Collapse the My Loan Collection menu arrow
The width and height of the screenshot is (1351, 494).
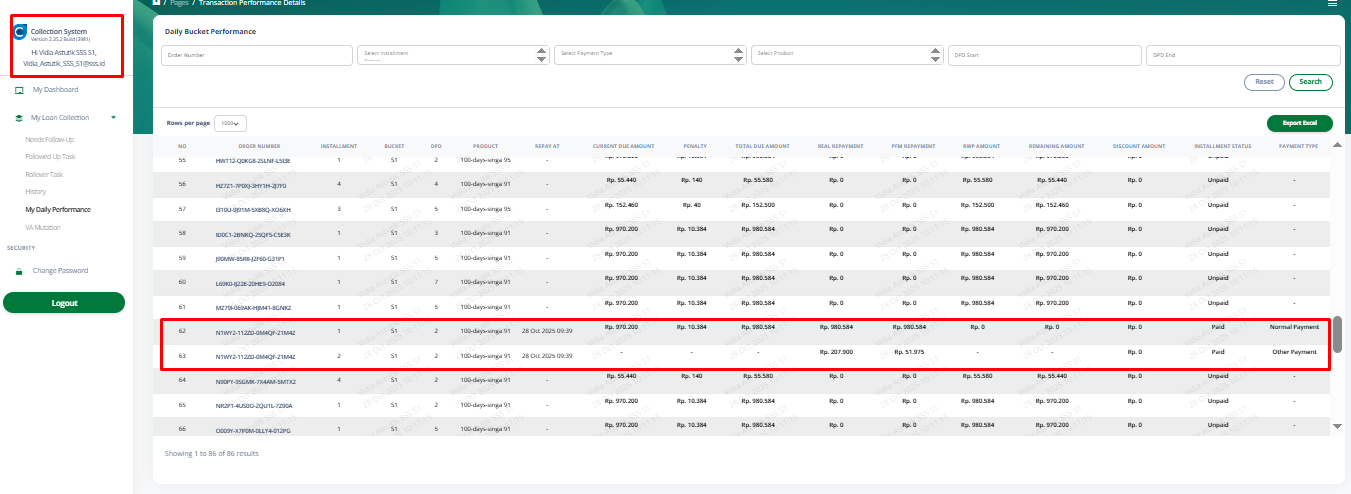(113, 117)
